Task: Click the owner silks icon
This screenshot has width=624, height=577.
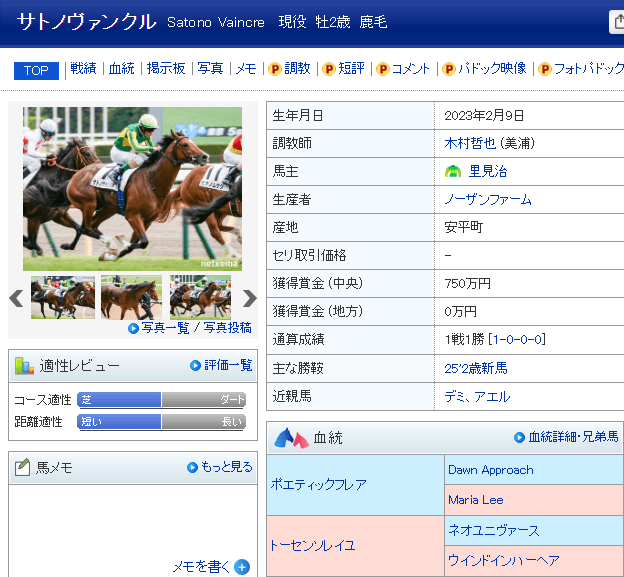Action: coord(453,172)
